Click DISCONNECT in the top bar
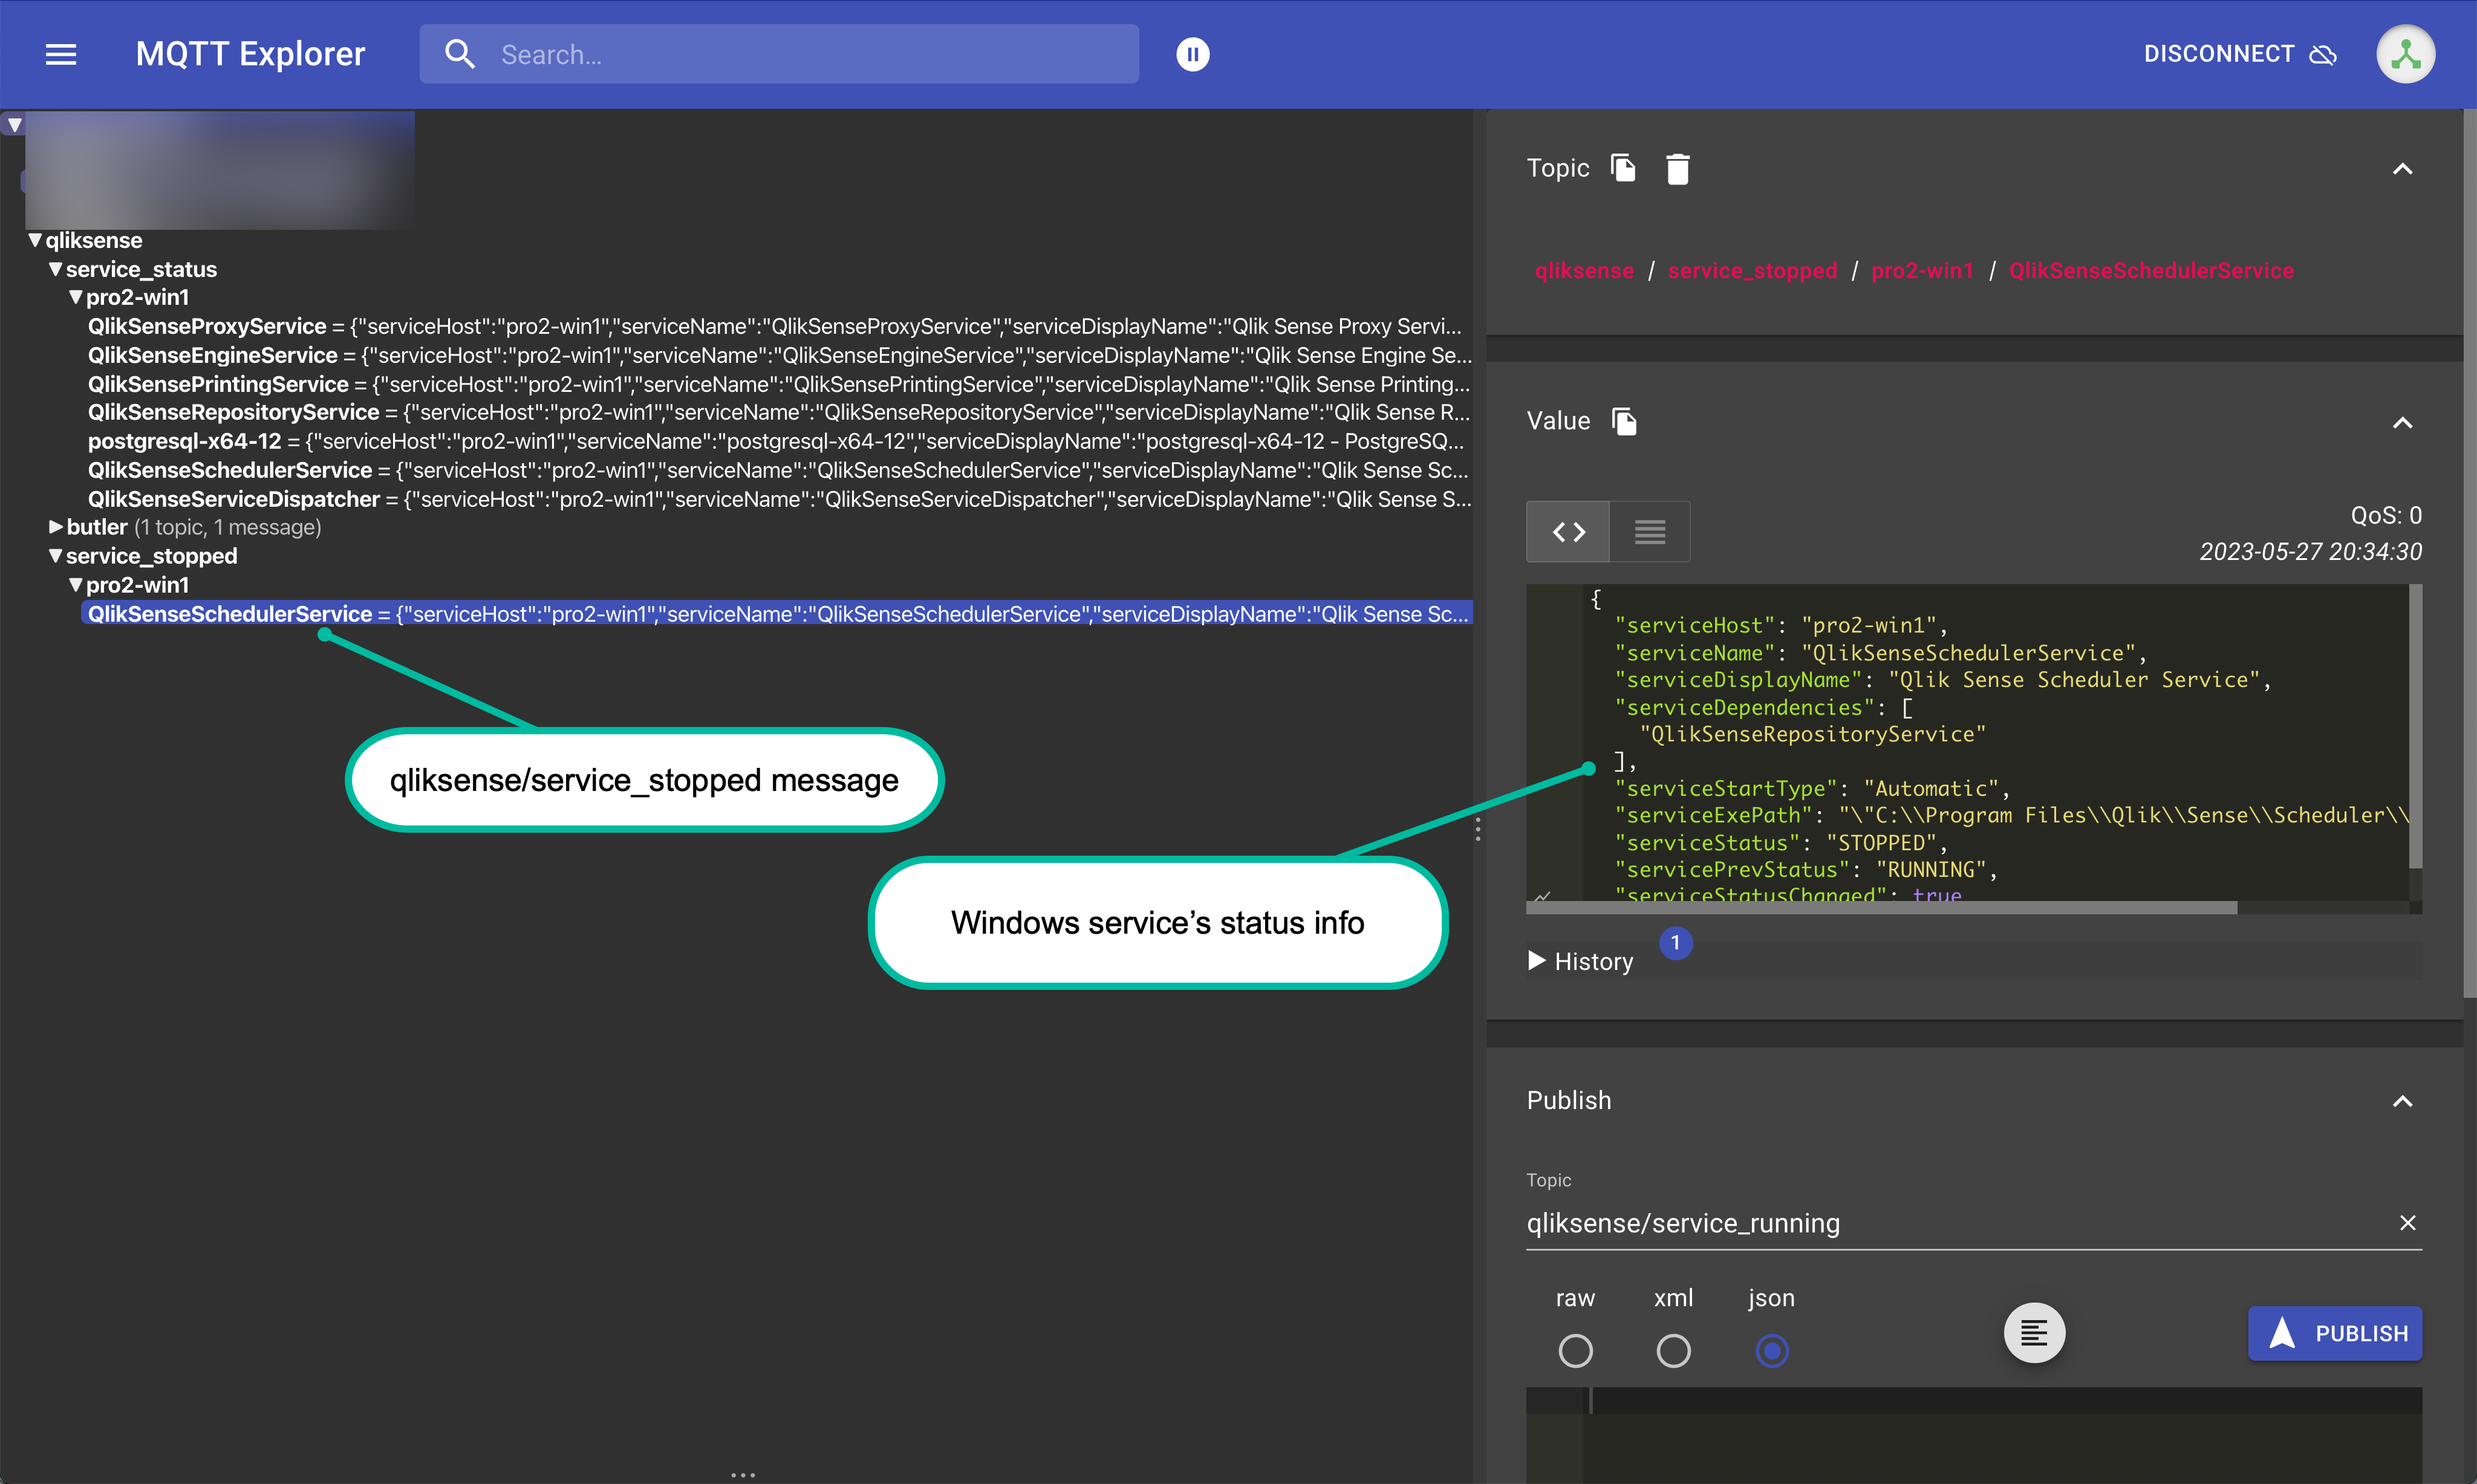 (x=2217, y=54)
